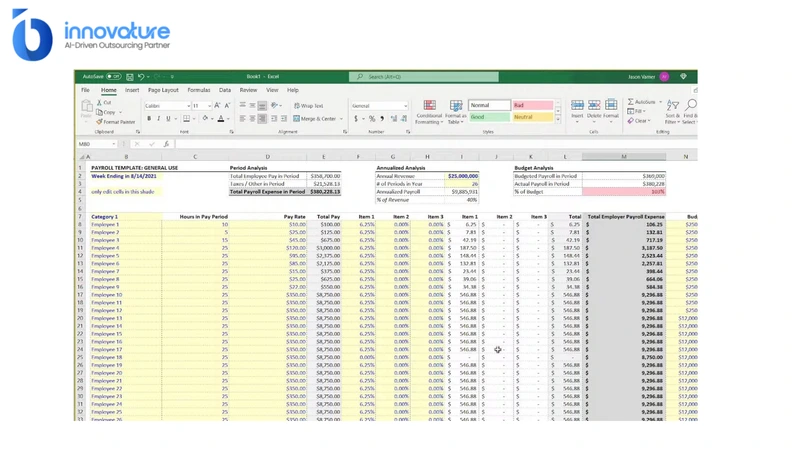Select column M header
The image size is (800, 450).
tap(623, 157)
